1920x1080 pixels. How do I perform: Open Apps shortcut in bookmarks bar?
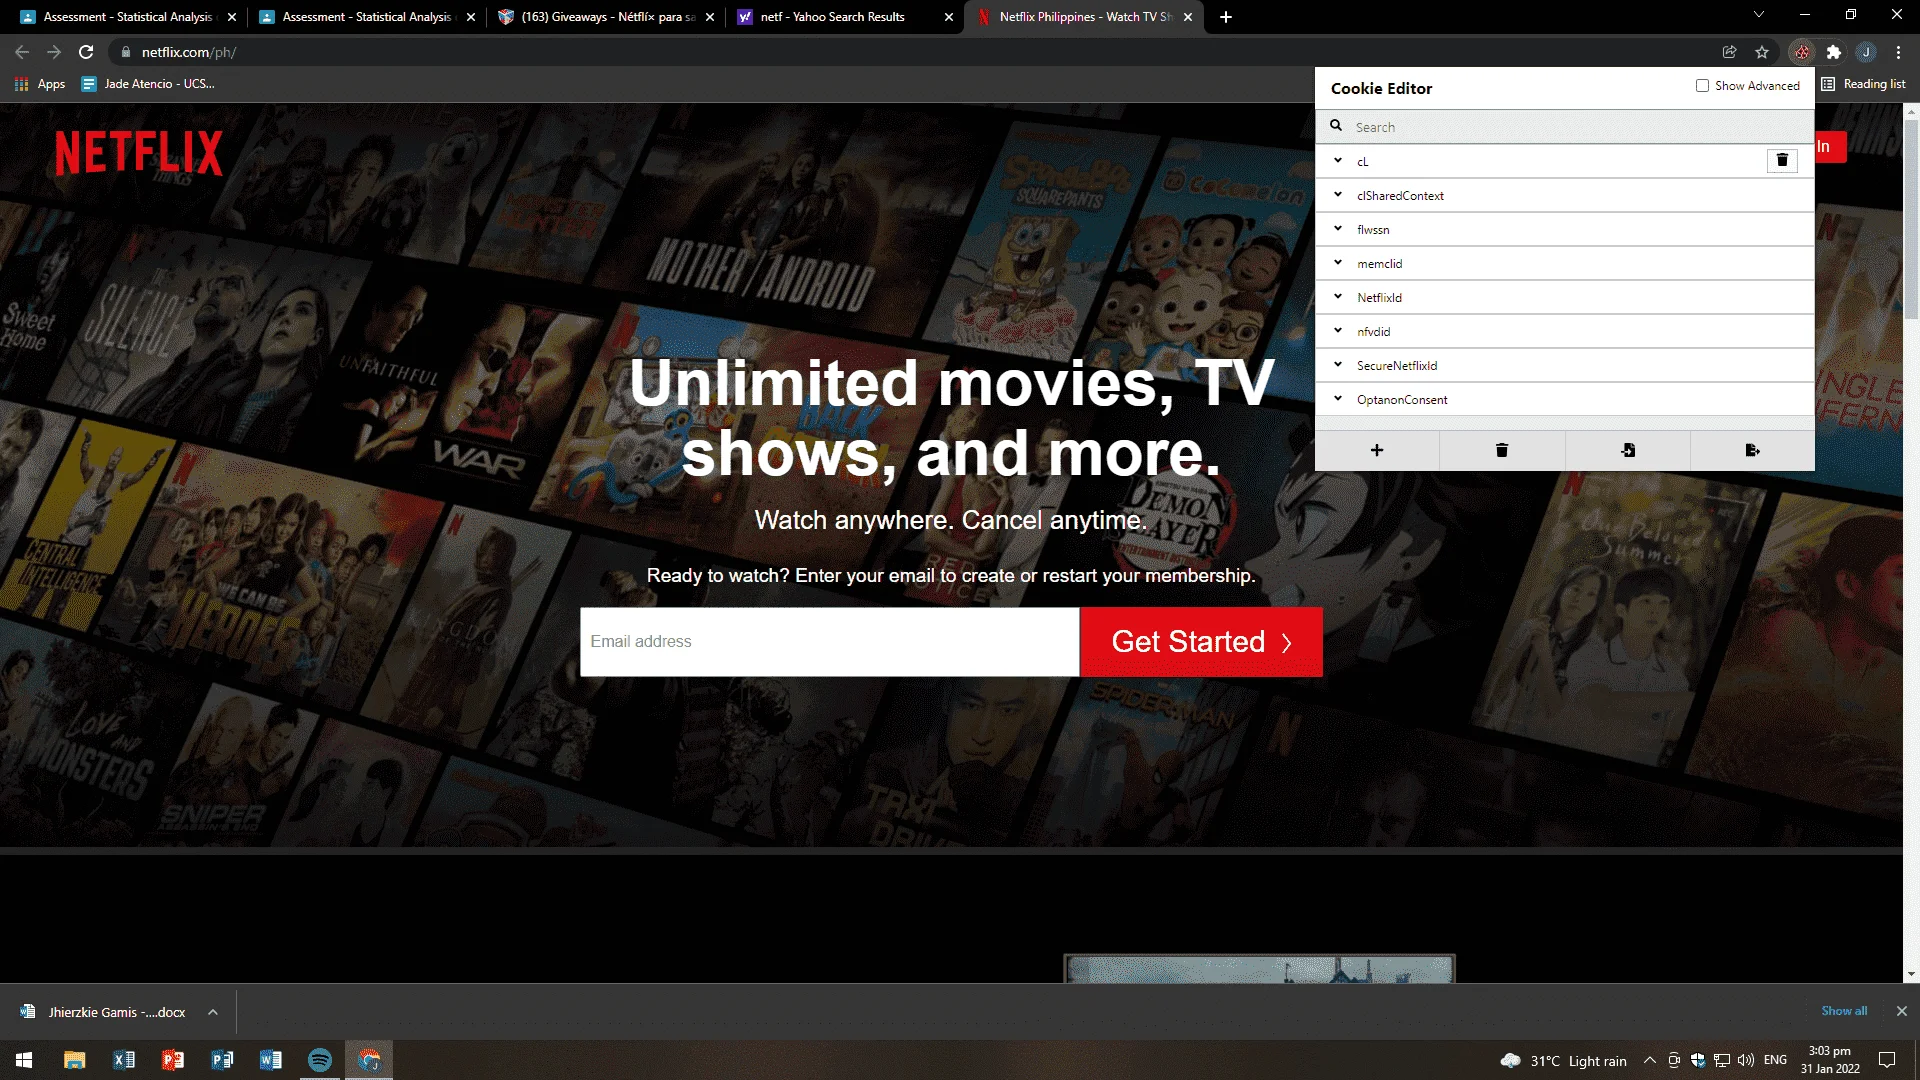point(40,84)
